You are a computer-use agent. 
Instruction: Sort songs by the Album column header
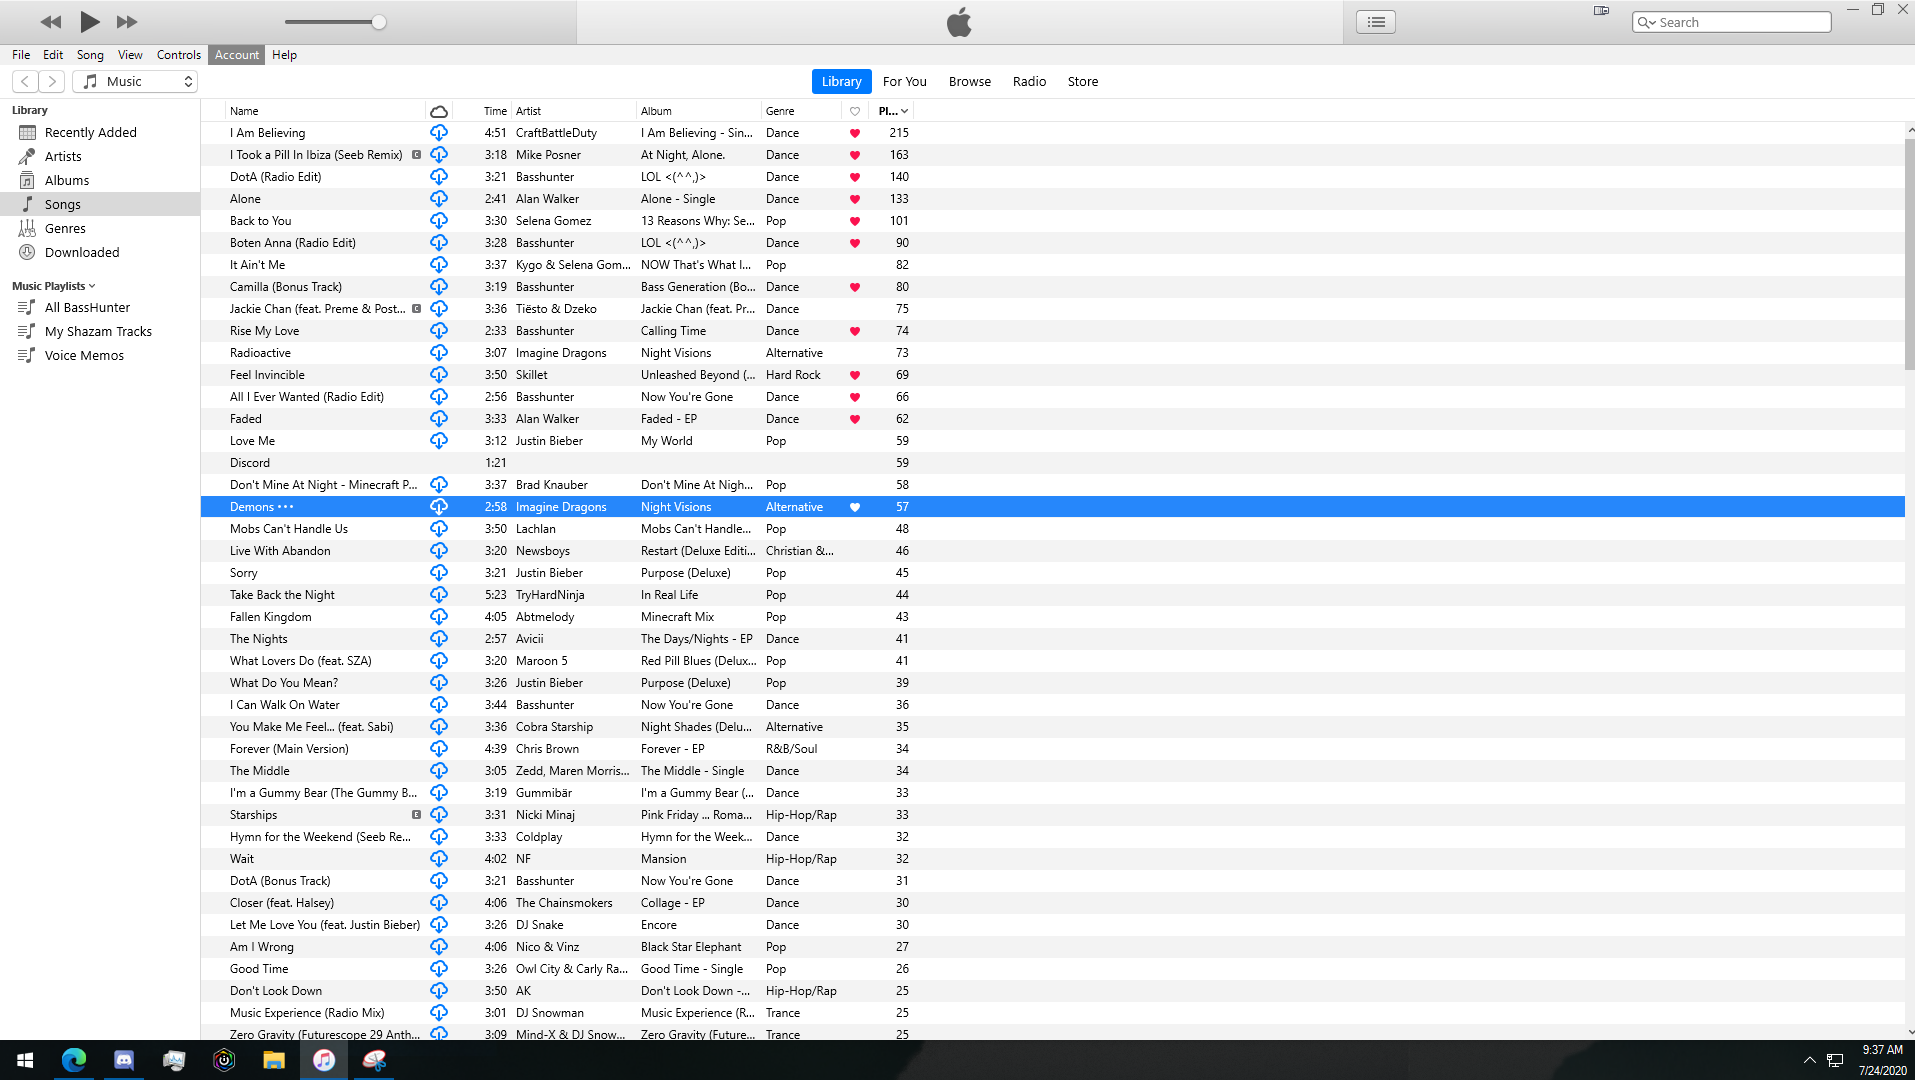699,111
